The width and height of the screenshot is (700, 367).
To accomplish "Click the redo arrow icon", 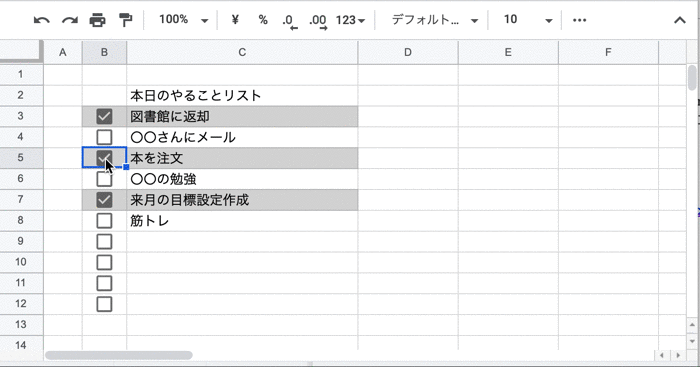I will [70, 20].
